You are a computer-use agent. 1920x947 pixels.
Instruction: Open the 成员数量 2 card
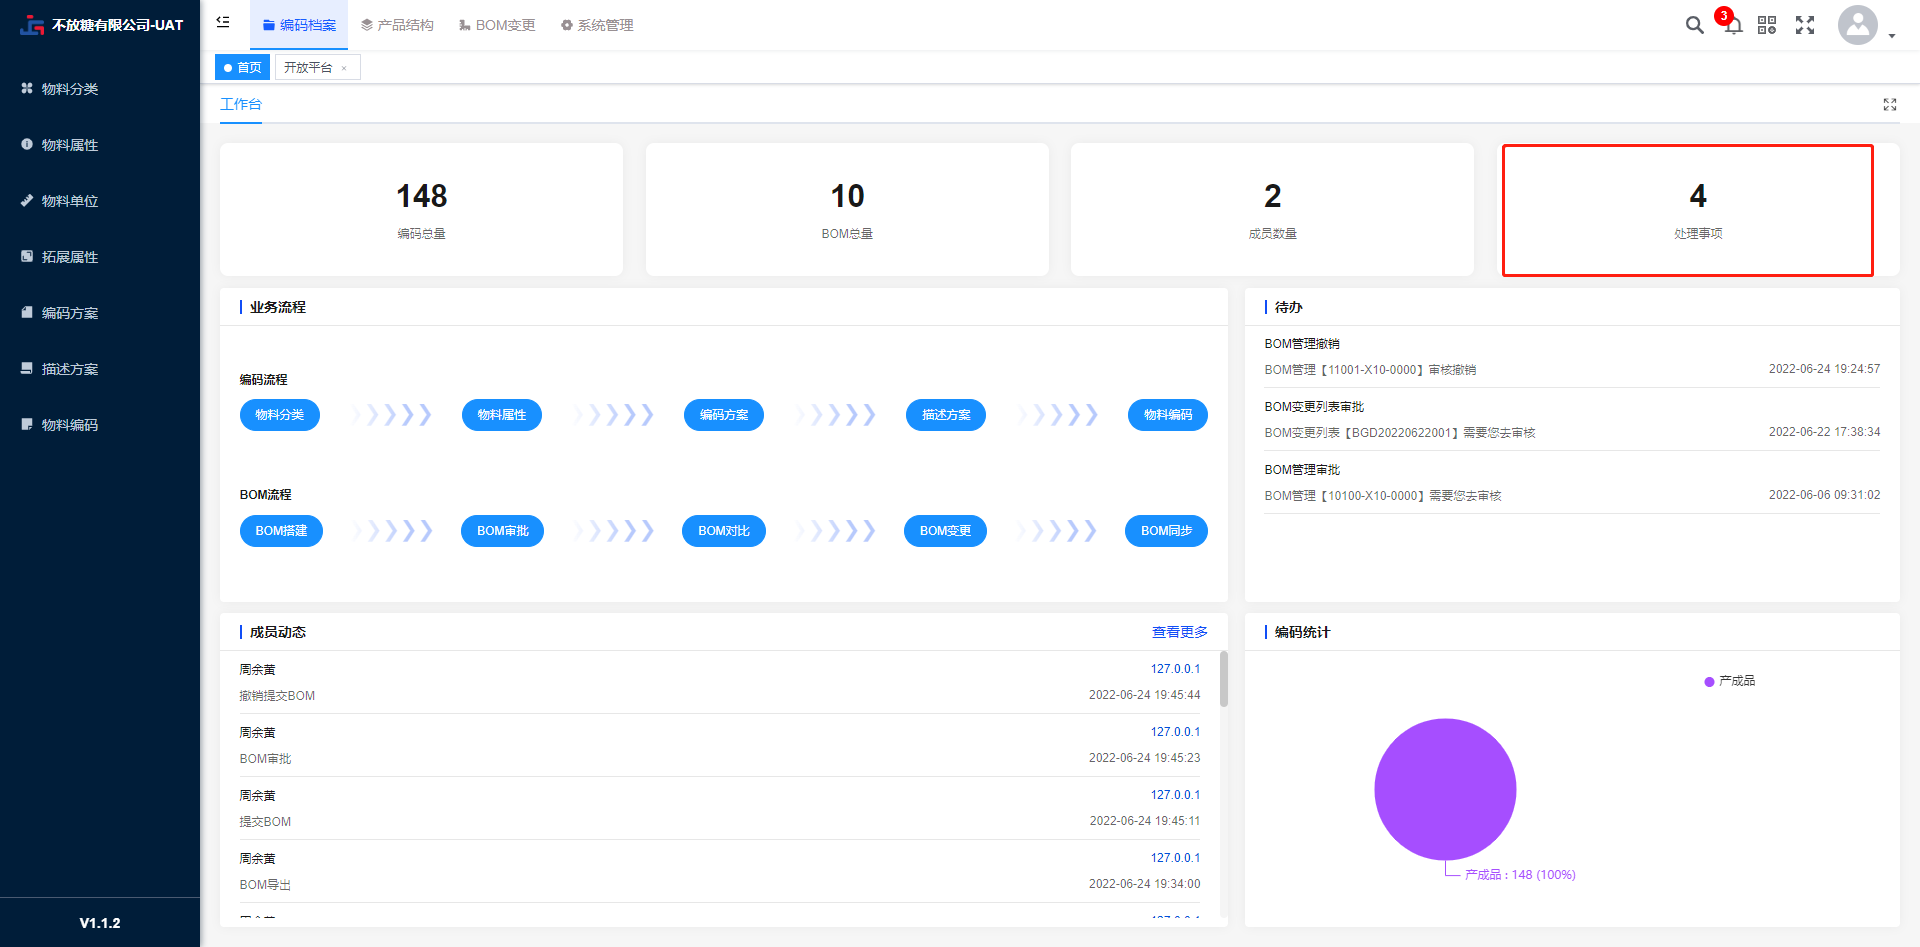[1272, 209]
